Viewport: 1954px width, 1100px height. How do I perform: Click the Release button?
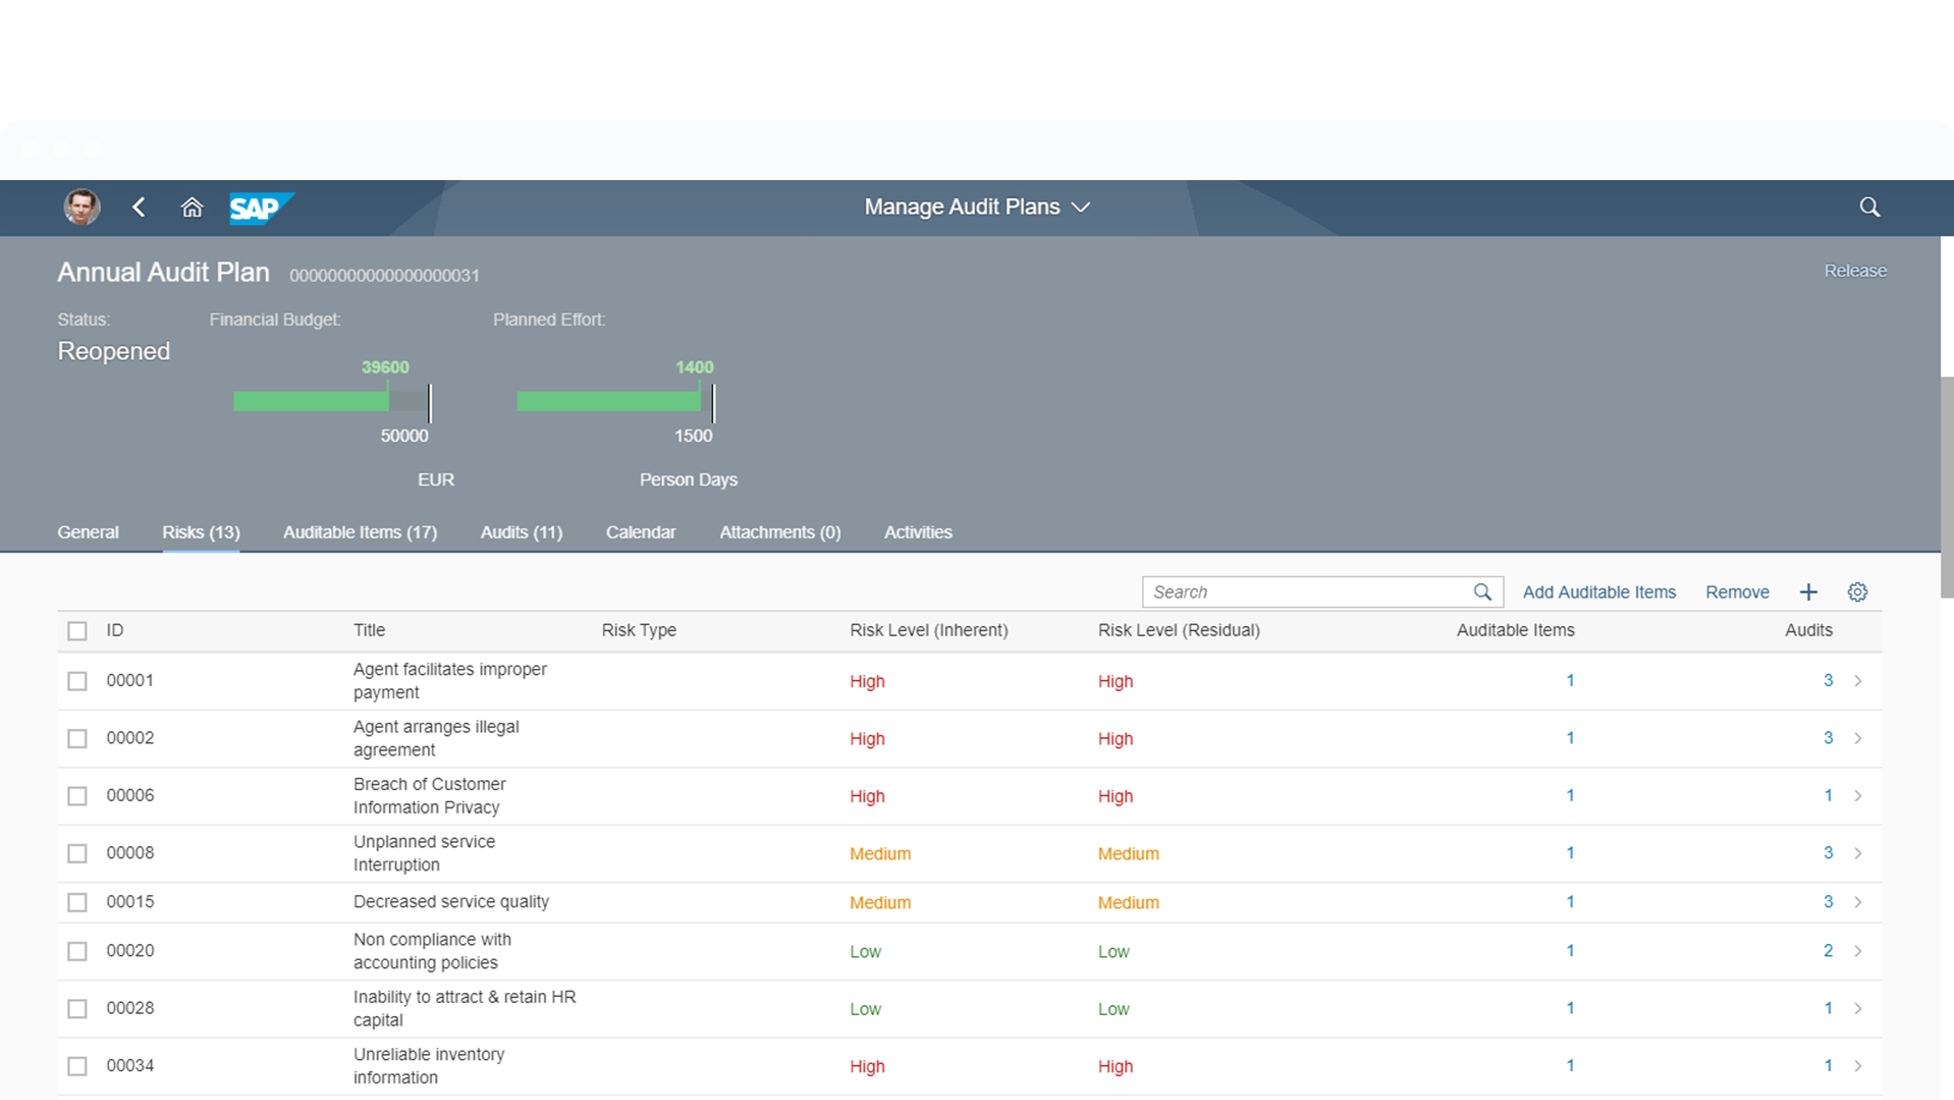coord(1854,271)
